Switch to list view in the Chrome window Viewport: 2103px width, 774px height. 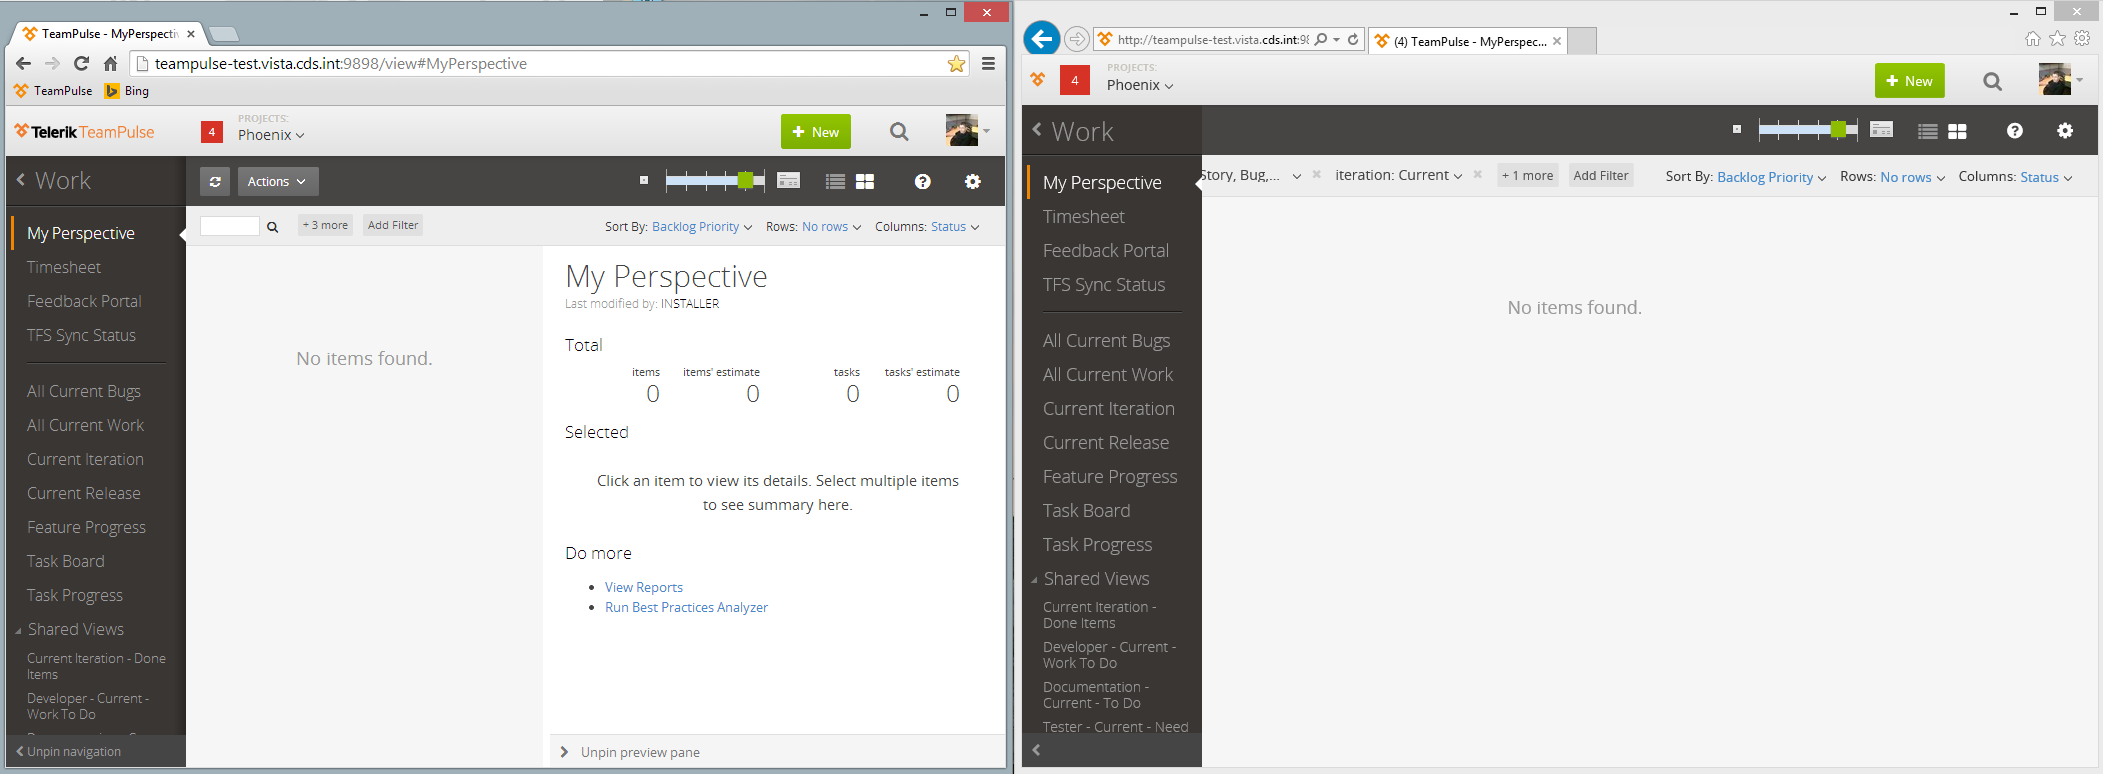coord(835,181)
